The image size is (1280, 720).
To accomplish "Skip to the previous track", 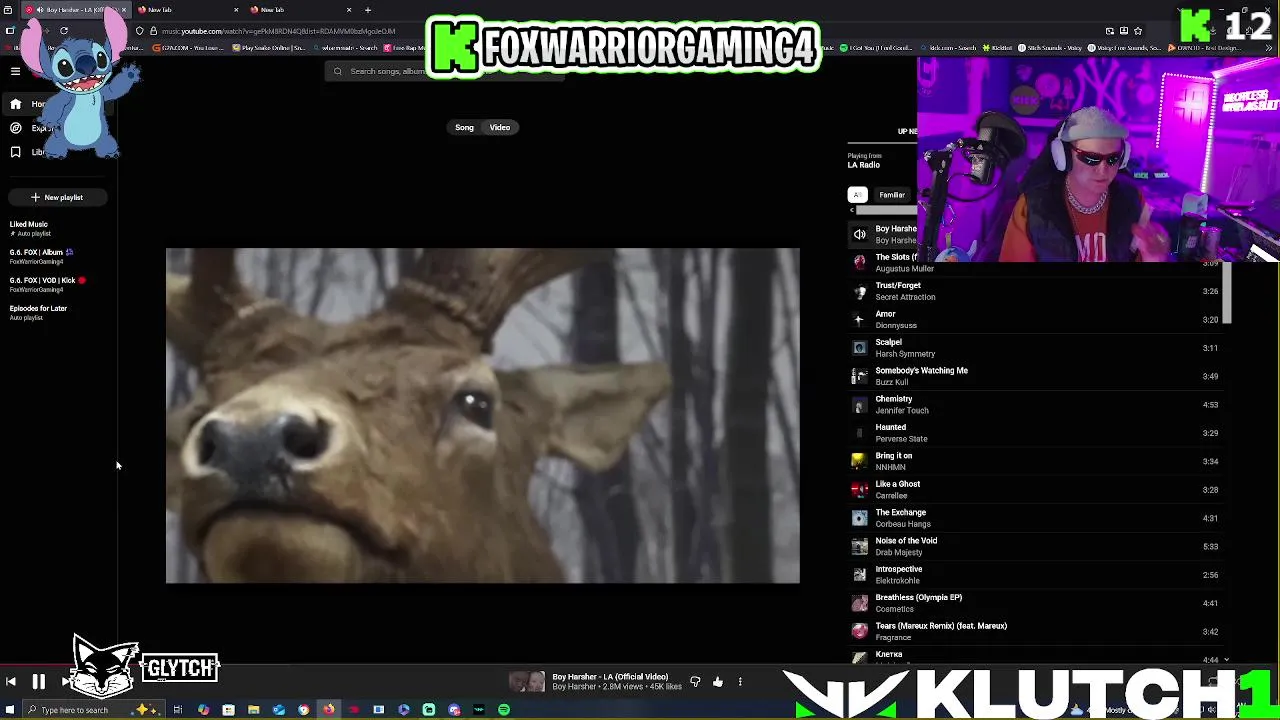I will click(x=10, y=682).
